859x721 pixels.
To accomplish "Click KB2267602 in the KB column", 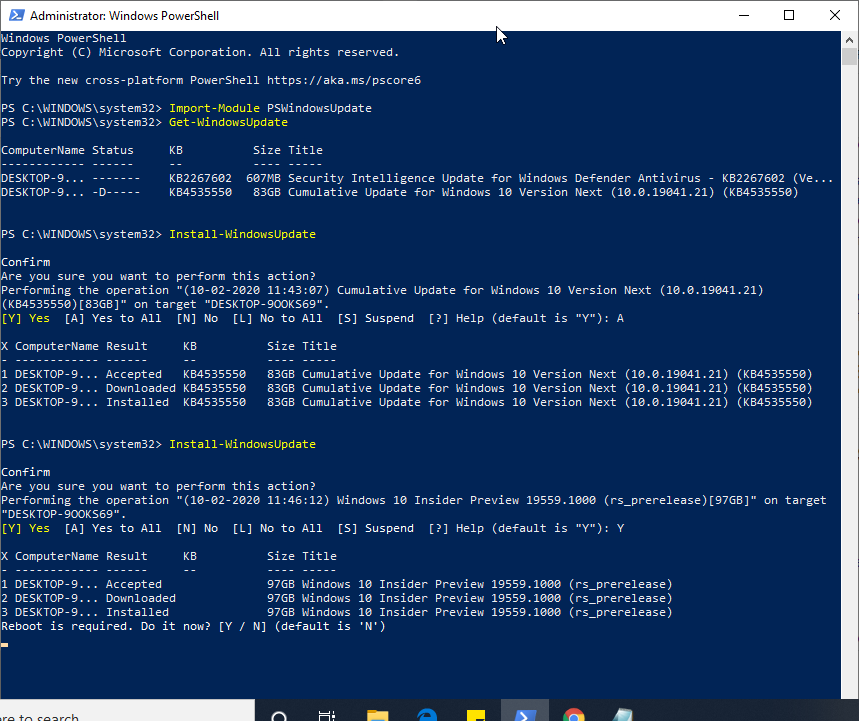I will point(200,178).
